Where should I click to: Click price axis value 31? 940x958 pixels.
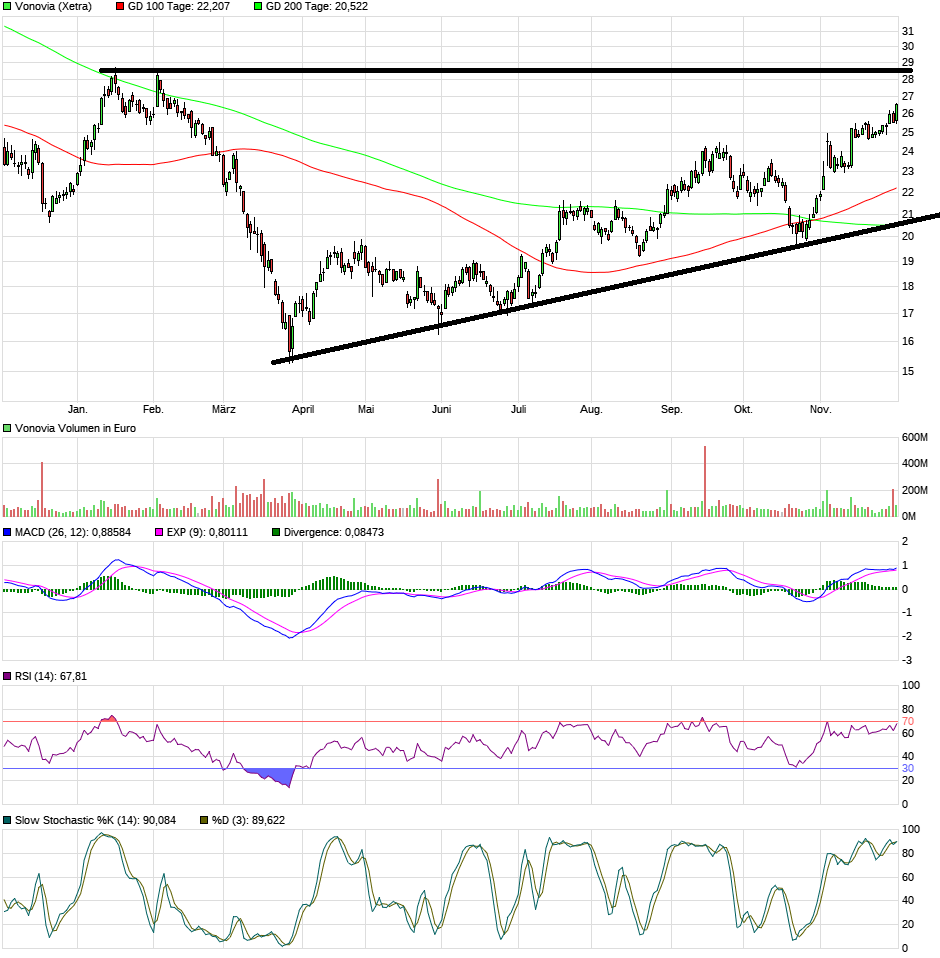pyautogui.click(x=908, y=31)
